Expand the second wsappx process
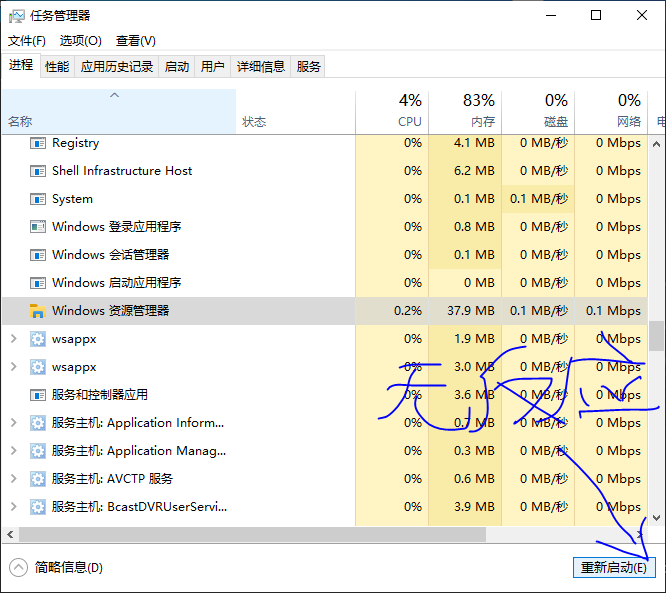This screenshot has width=666, height=593. (13, 367)
